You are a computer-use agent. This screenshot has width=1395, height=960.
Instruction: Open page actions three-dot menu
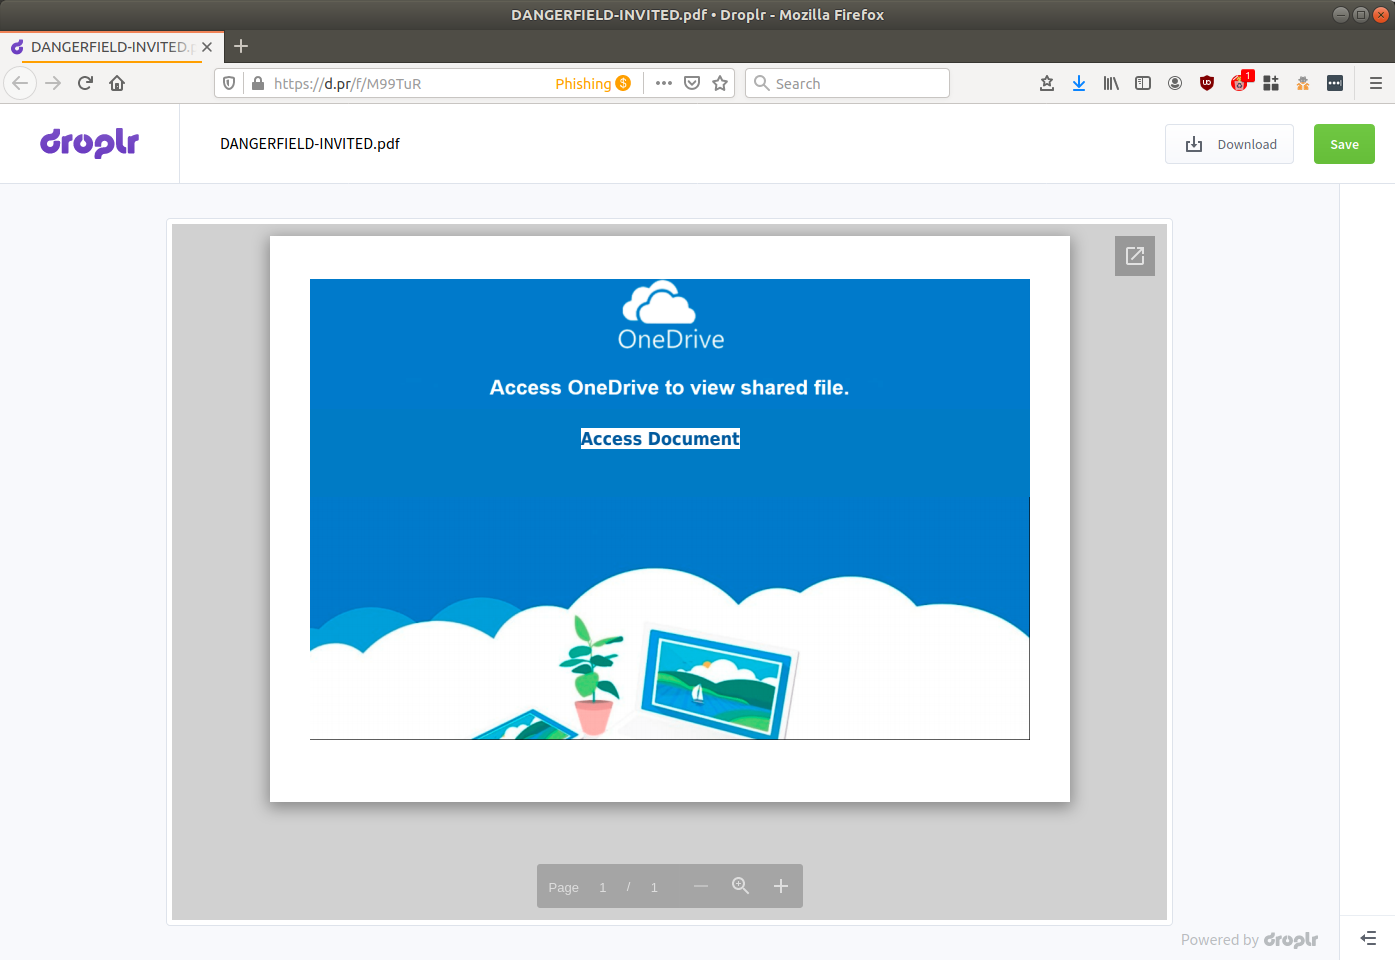coord(664,83)
